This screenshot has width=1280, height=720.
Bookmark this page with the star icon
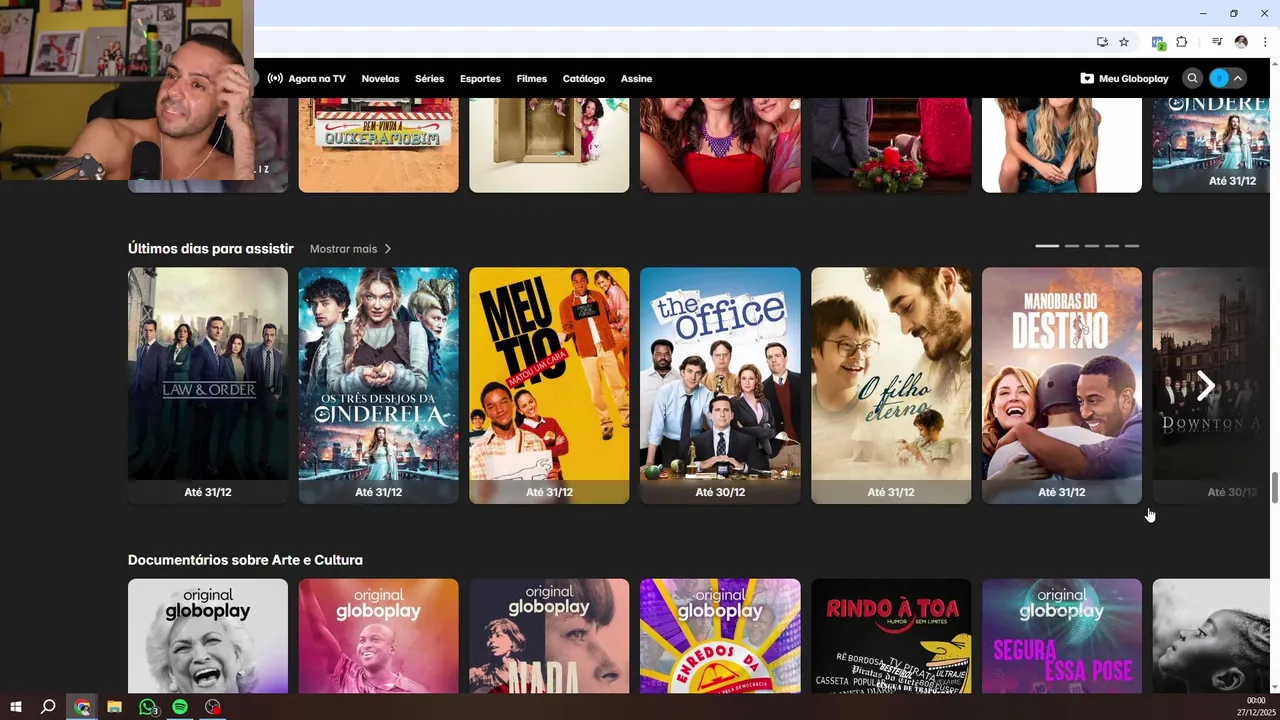pos(1124,42)
